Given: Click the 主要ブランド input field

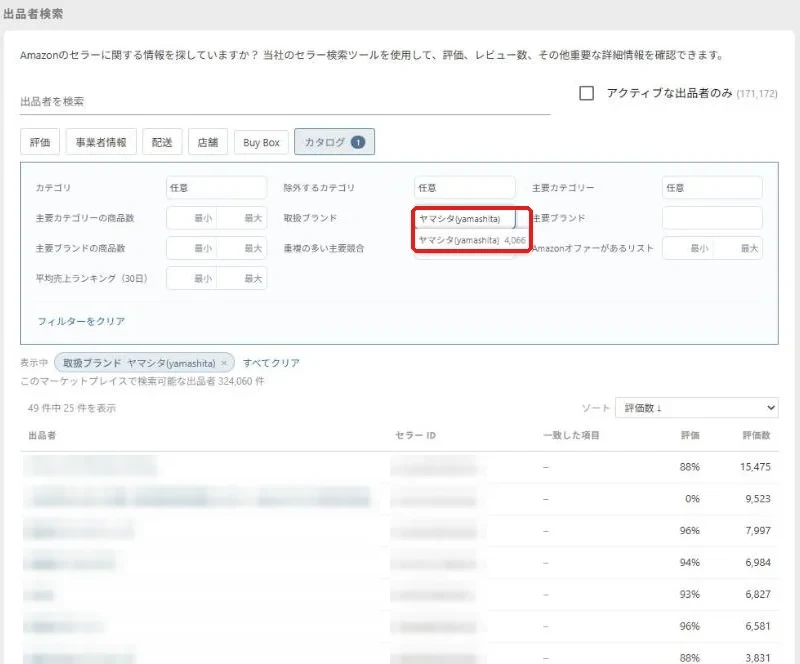Looking at the screenshot, I should pos(712,218).
